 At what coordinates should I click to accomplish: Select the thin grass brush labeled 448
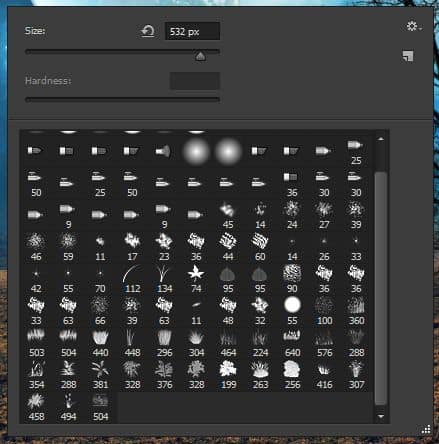click(x=132, y=343)
